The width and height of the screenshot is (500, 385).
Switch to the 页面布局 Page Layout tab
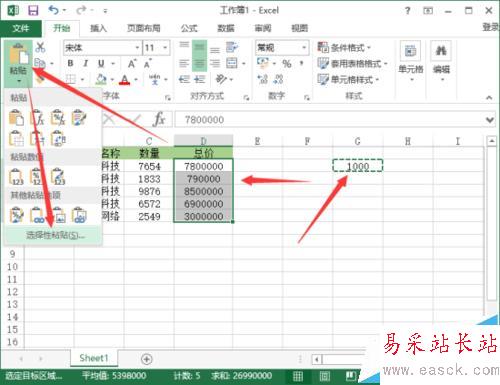[x=144, y=28]
